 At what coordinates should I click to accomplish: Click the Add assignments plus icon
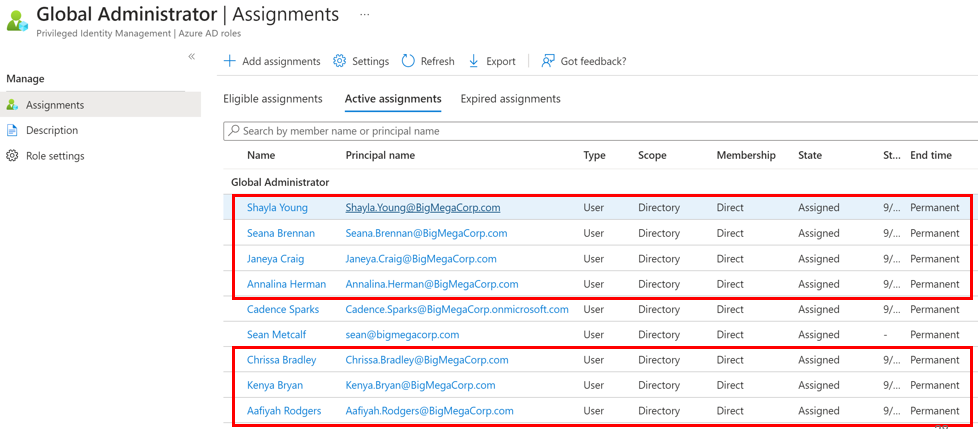tap(230, 61)
